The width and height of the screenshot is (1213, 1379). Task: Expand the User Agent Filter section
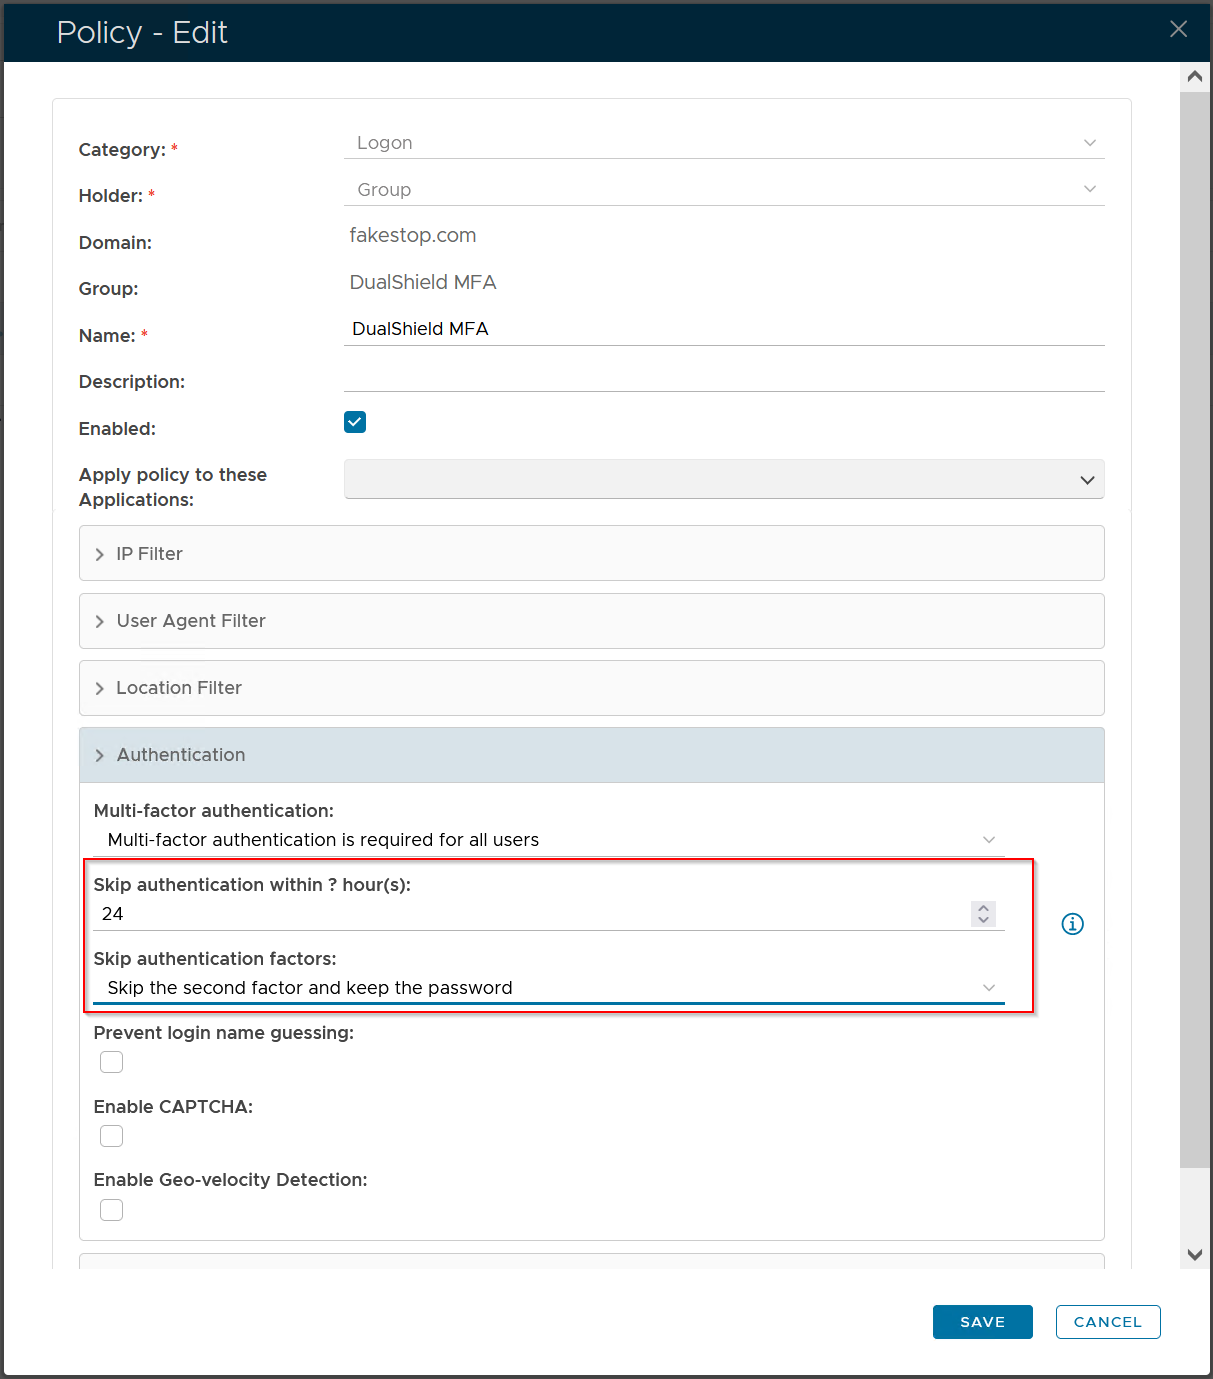coord(591,621)
